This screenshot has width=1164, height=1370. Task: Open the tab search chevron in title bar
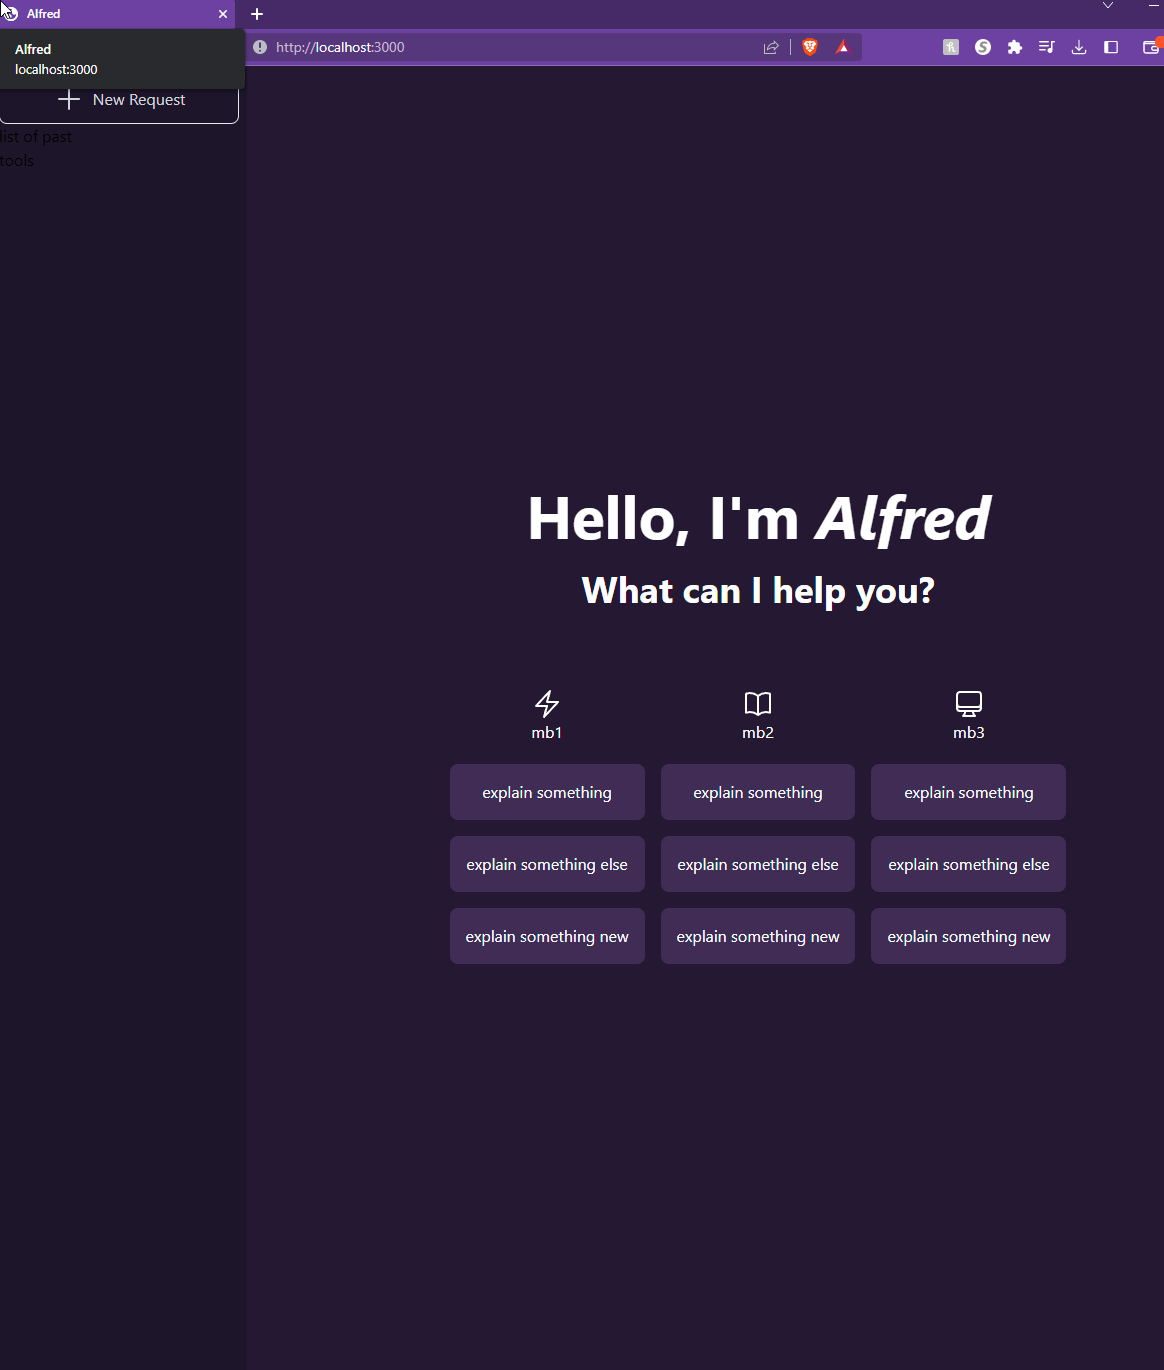click(1108, 6)
